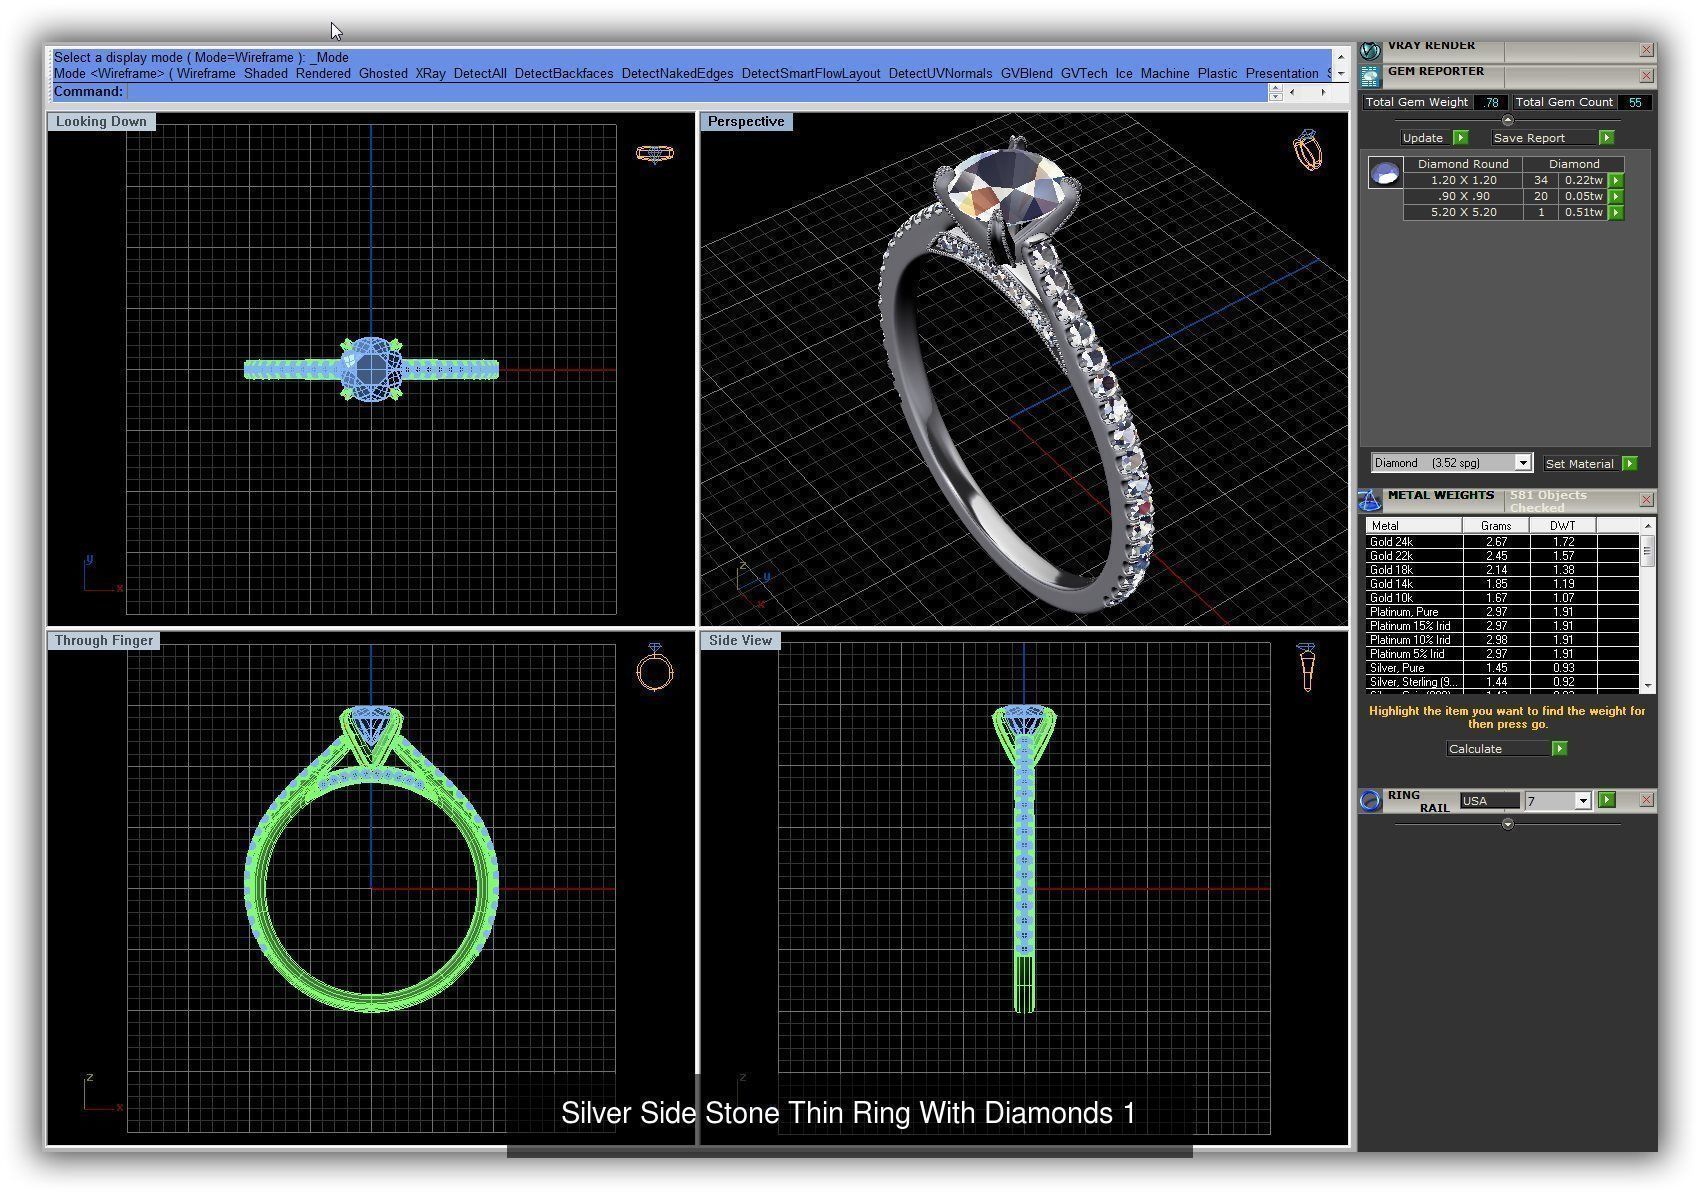The width and height of the screenshot is (1700, 1194).
Task: Click green arrow on 1.20 X 1.20 row
Action: click(x=1616, y=181)
